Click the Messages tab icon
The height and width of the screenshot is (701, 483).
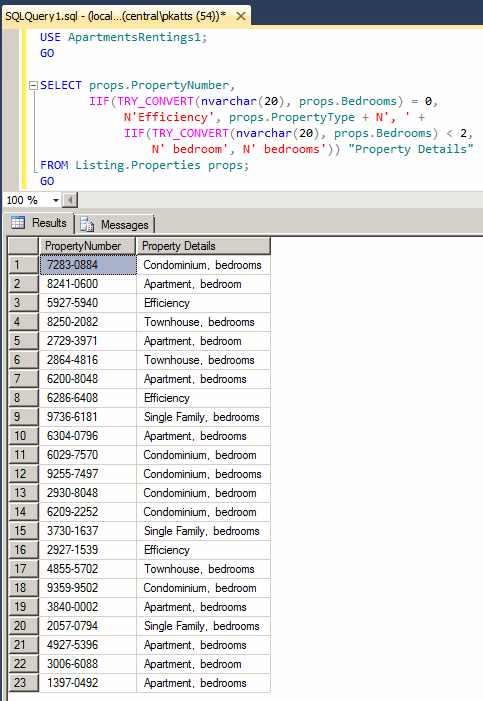pyautogui.click(x=87, y=224)
